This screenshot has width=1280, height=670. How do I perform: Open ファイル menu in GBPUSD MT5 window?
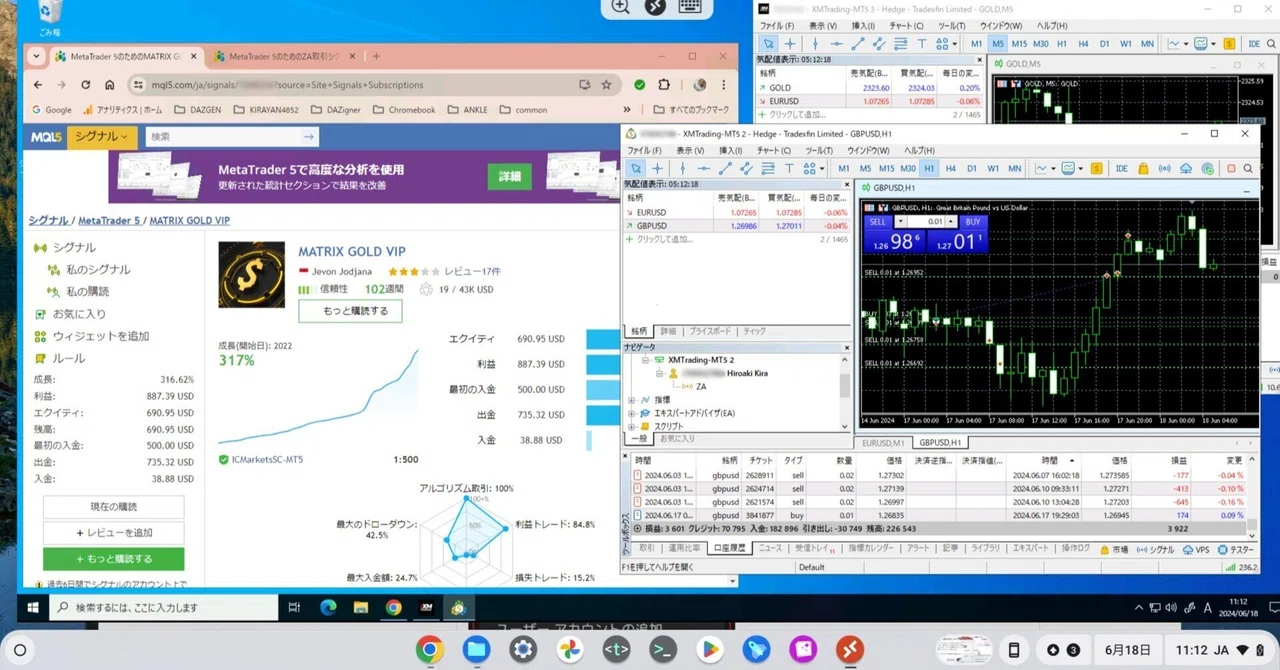(x=644, y=151)
